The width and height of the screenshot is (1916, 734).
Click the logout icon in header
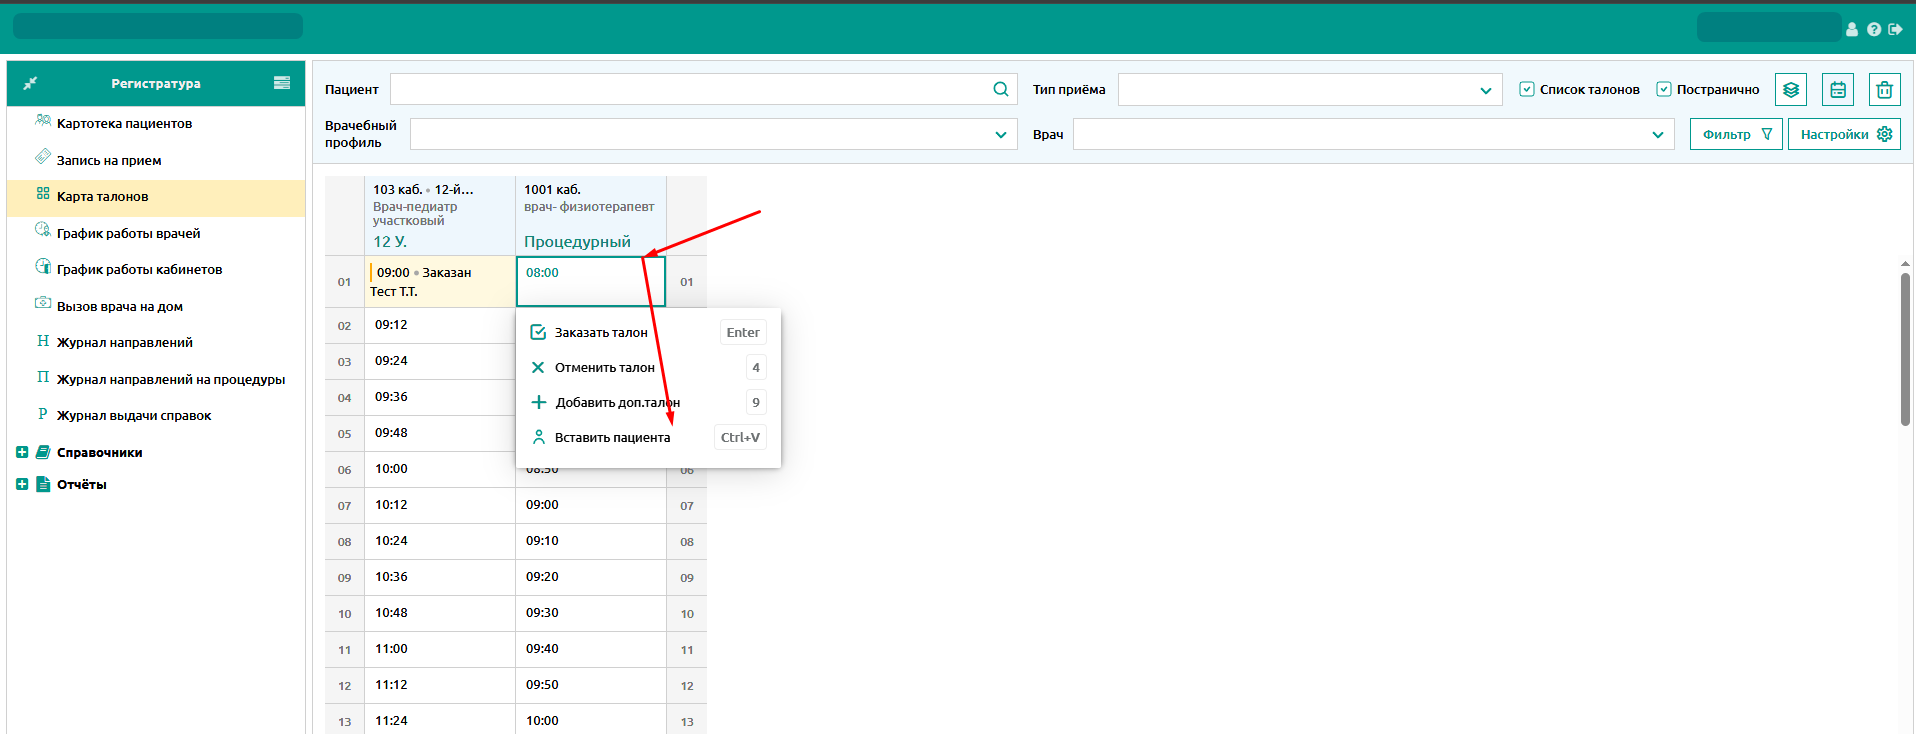tap(1895, 30)
